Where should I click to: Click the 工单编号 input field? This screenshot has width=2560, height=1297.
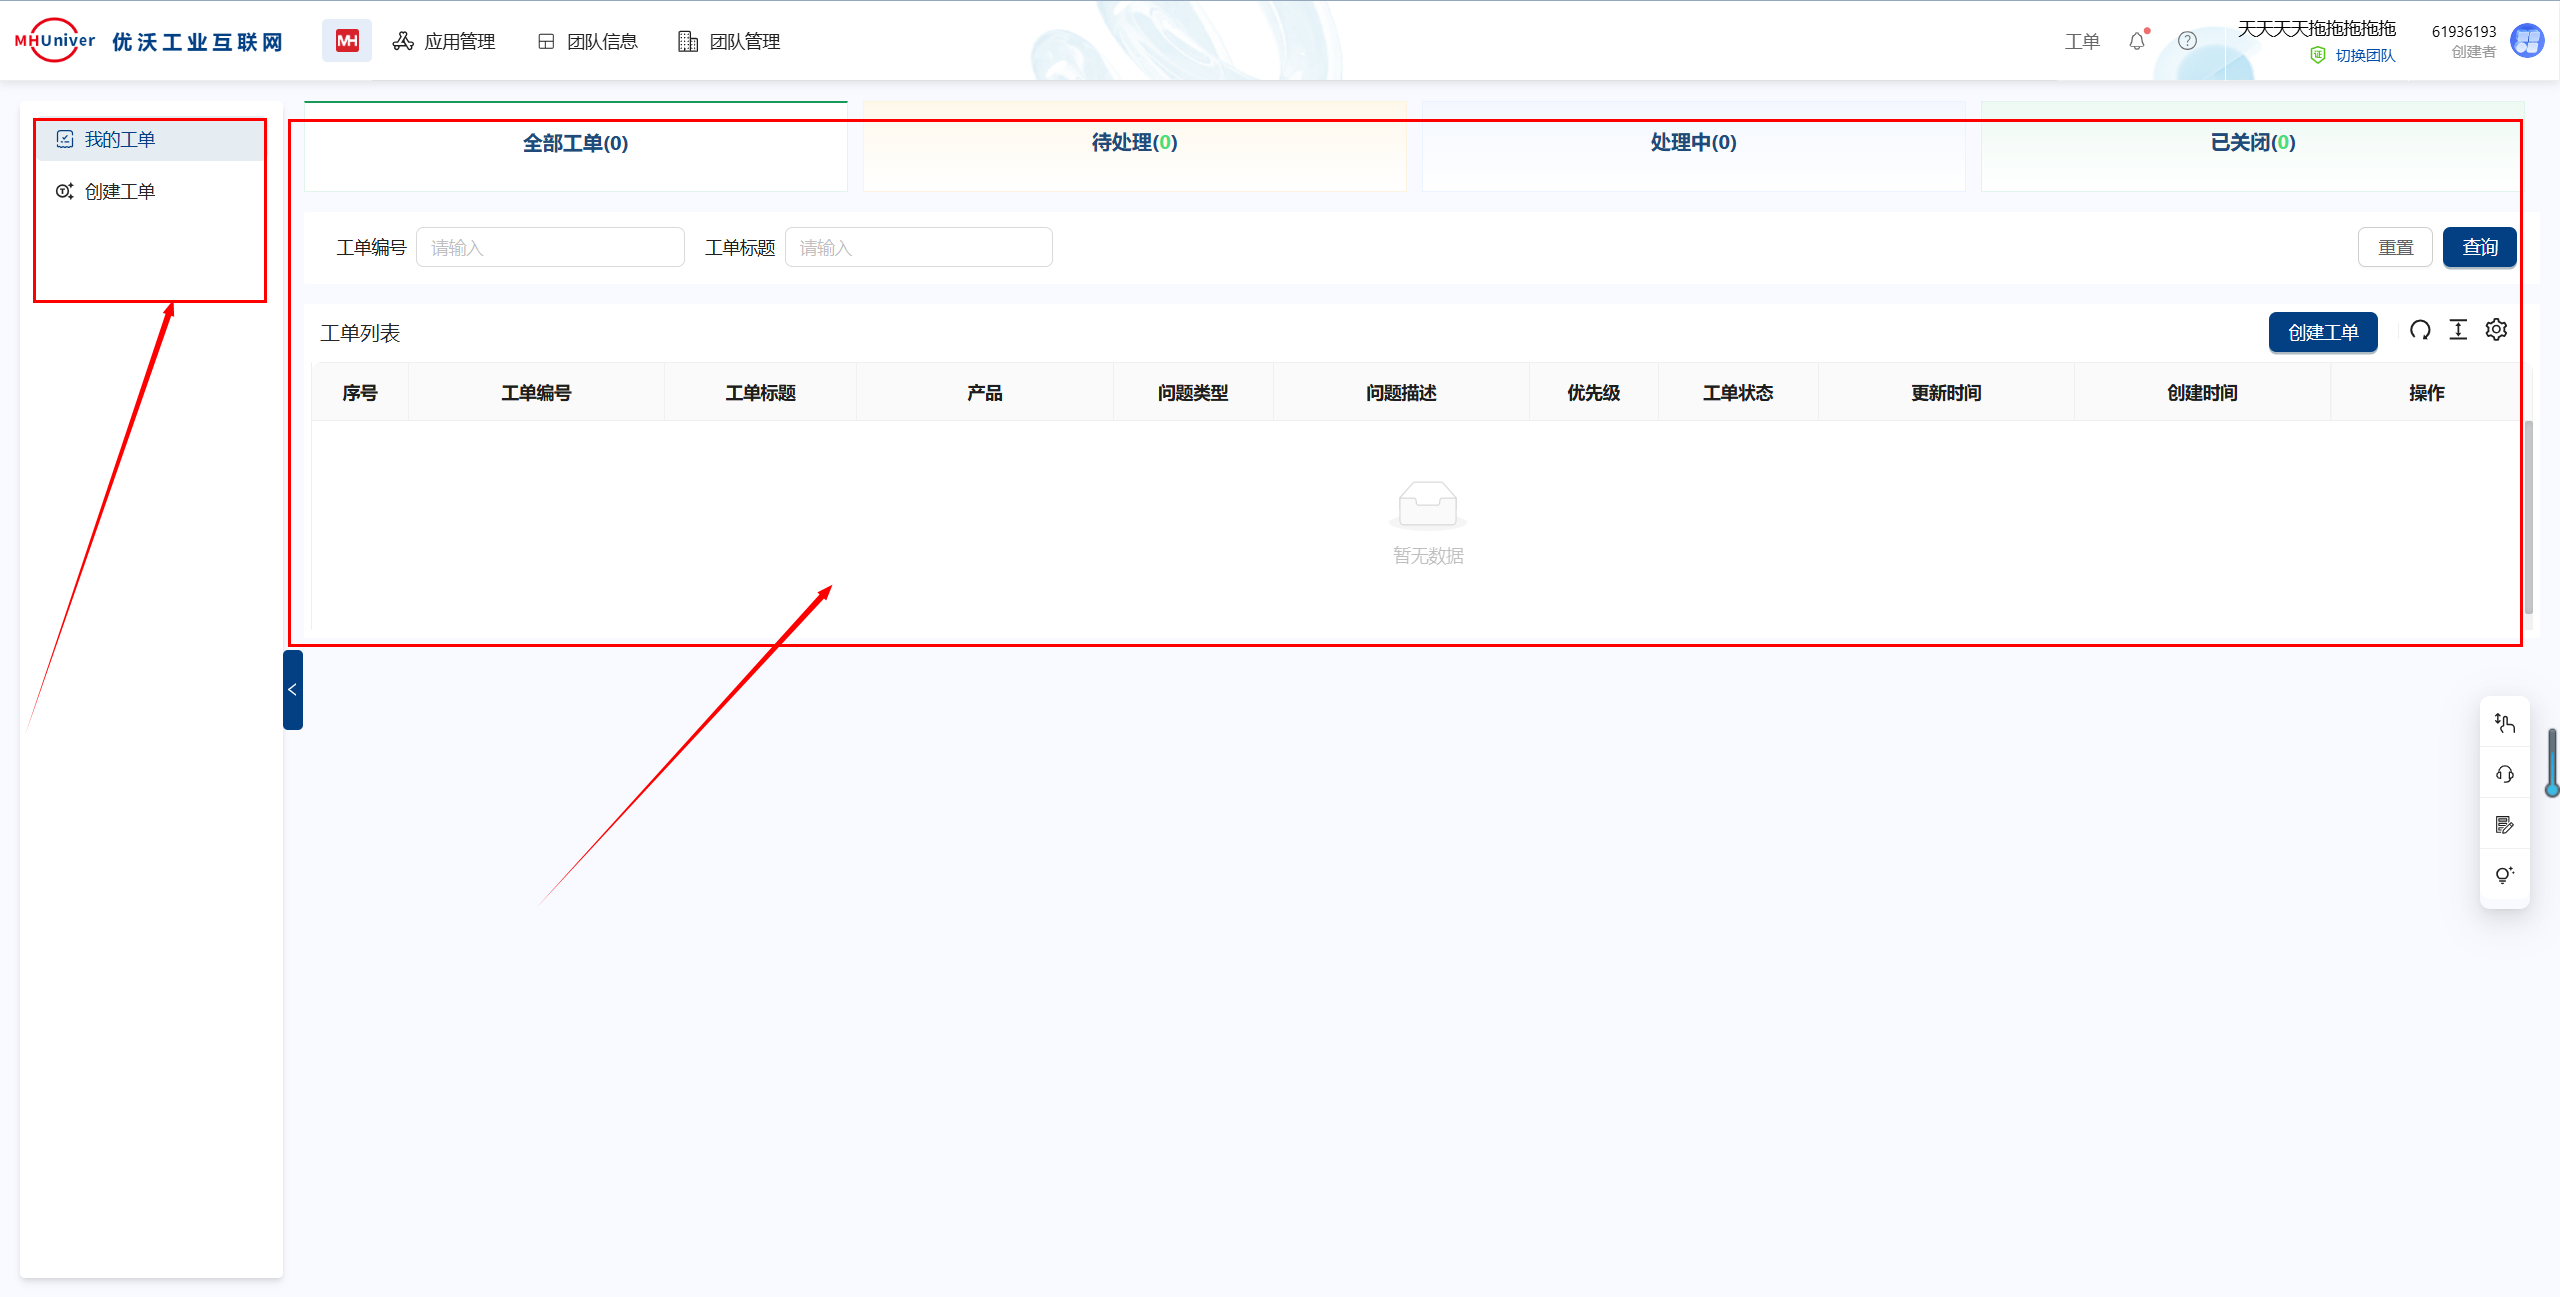550,247
